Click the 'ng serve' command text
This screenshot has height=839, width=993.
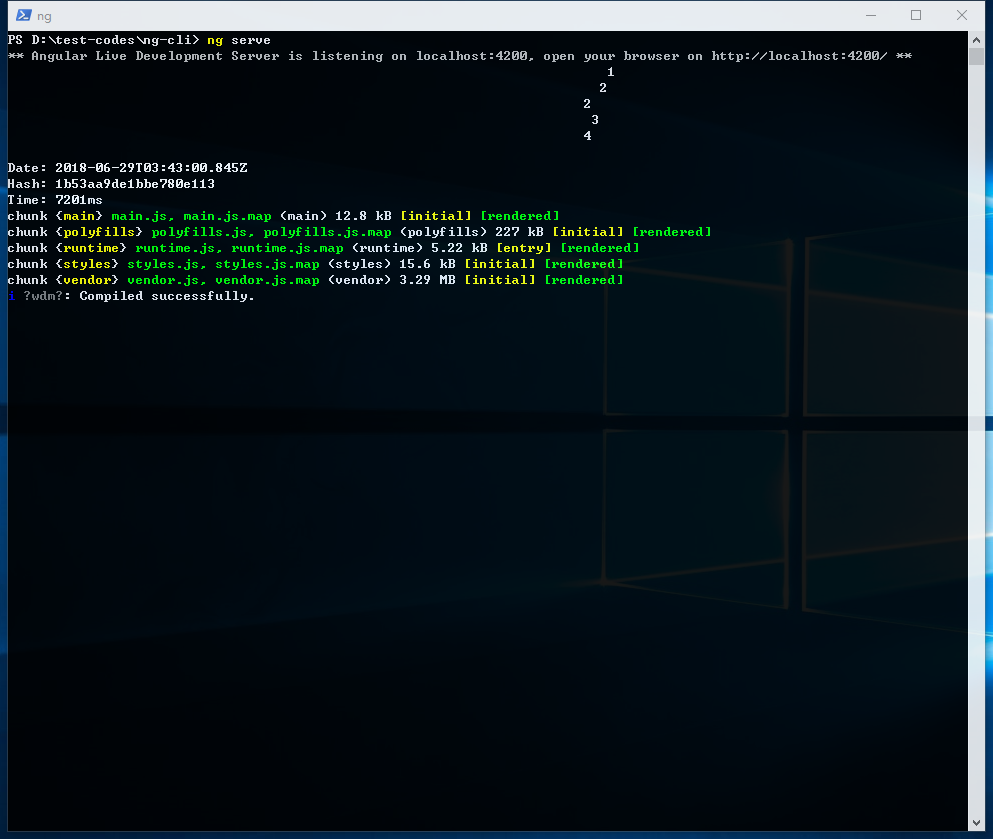[x=239, y=40]
